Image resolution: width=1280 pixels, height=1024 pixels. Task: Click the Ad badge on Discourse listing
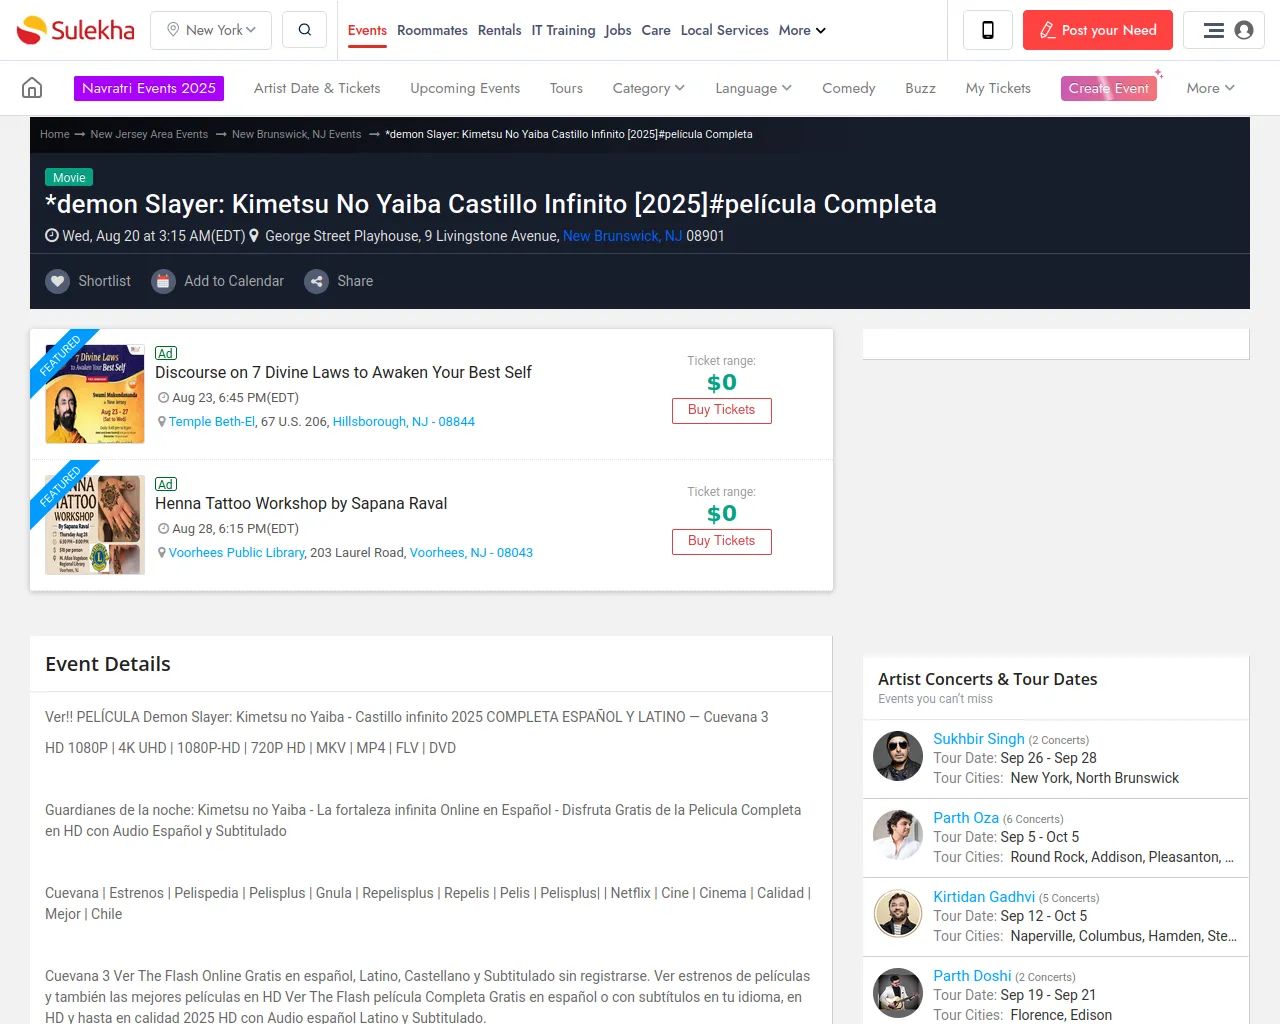[166, 353]
